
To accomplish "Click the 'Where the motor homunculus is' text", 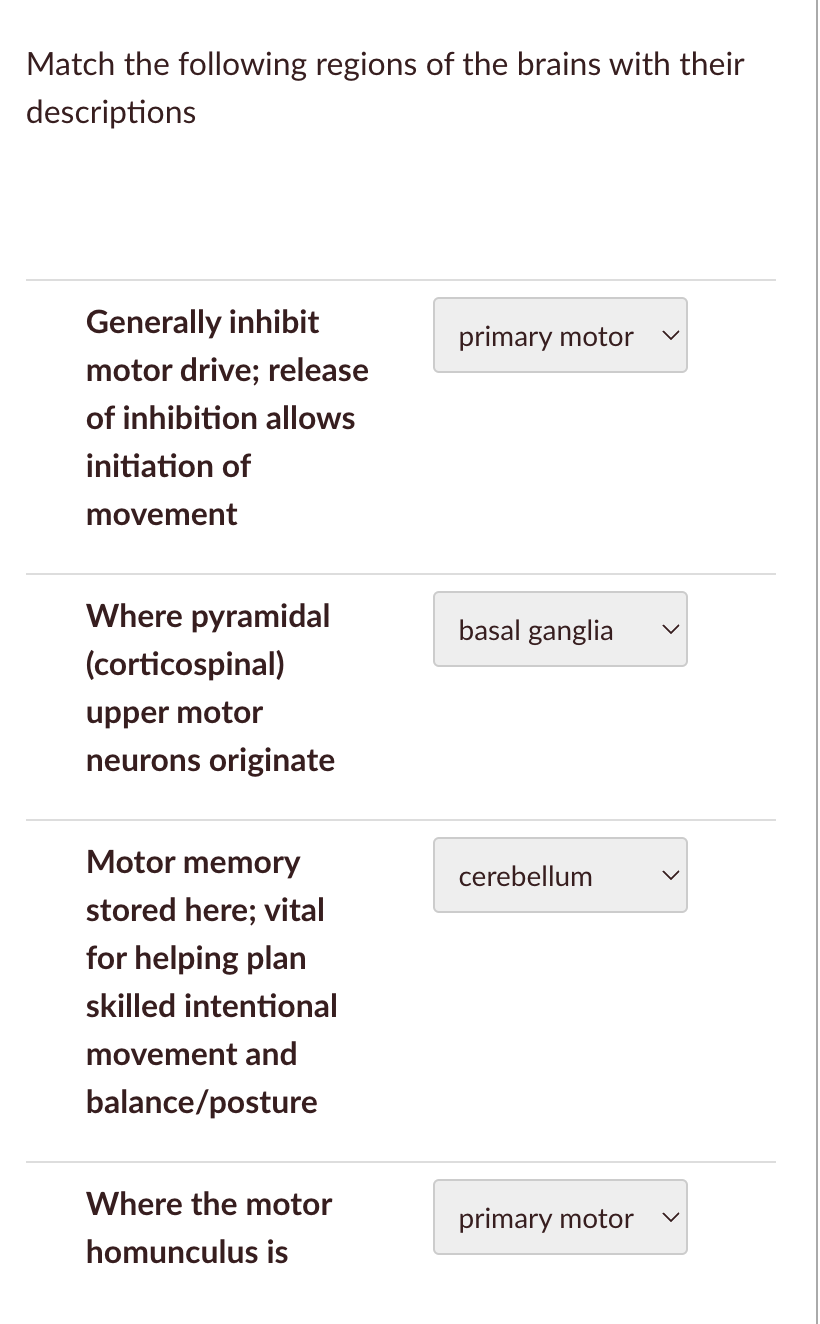I will coord(208,1227).
